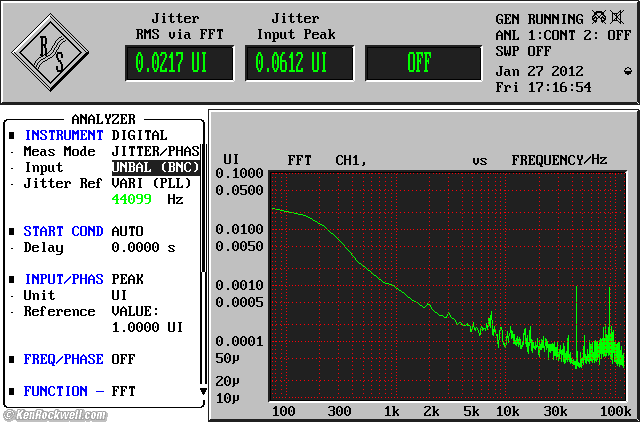
Task: Click the INPUT/PHAS section bullet marker
Action: [12, 279]
